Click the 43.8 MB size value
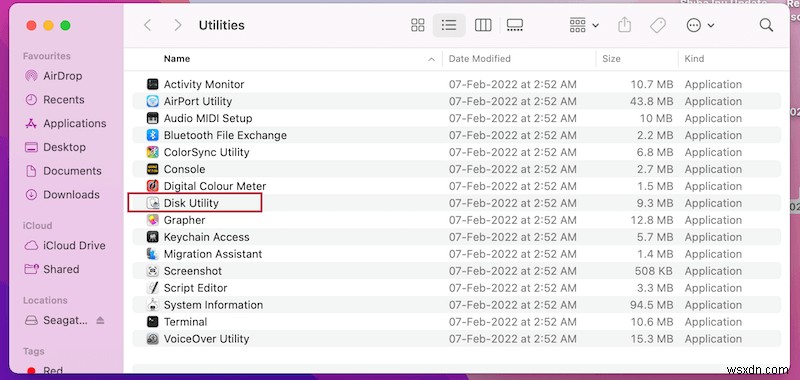Screen dimensions: 800x380 pos(652,101)
